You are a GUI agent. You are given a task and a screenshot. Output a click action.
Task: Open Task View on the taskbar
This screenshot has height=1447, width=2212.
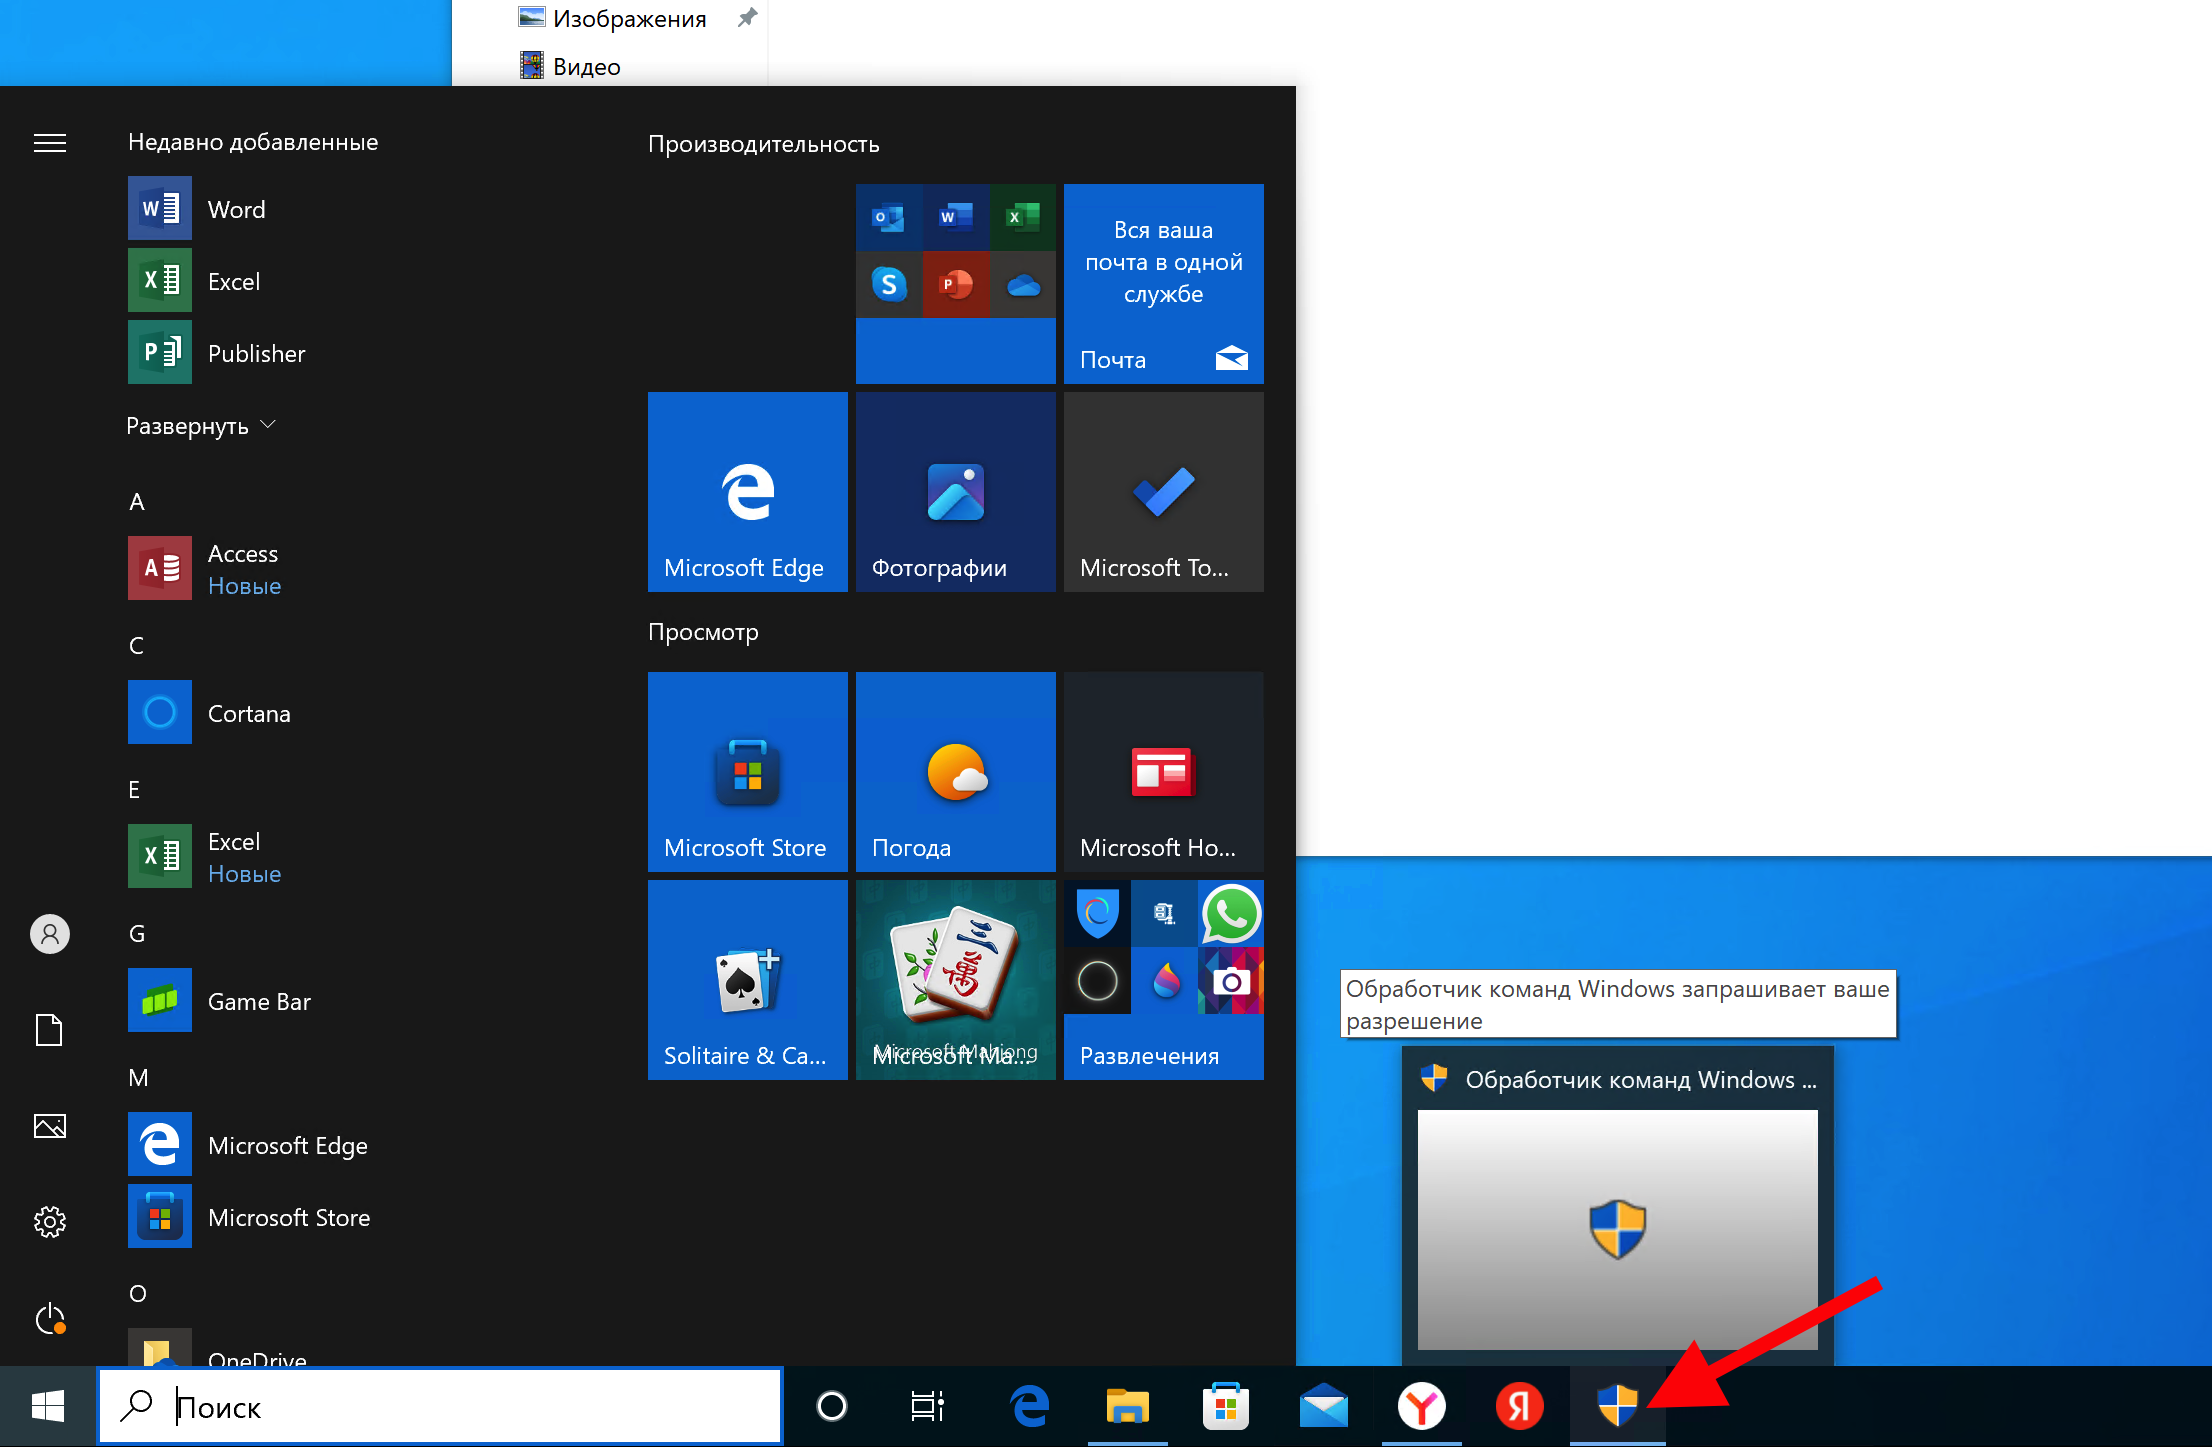point(928,1406)
